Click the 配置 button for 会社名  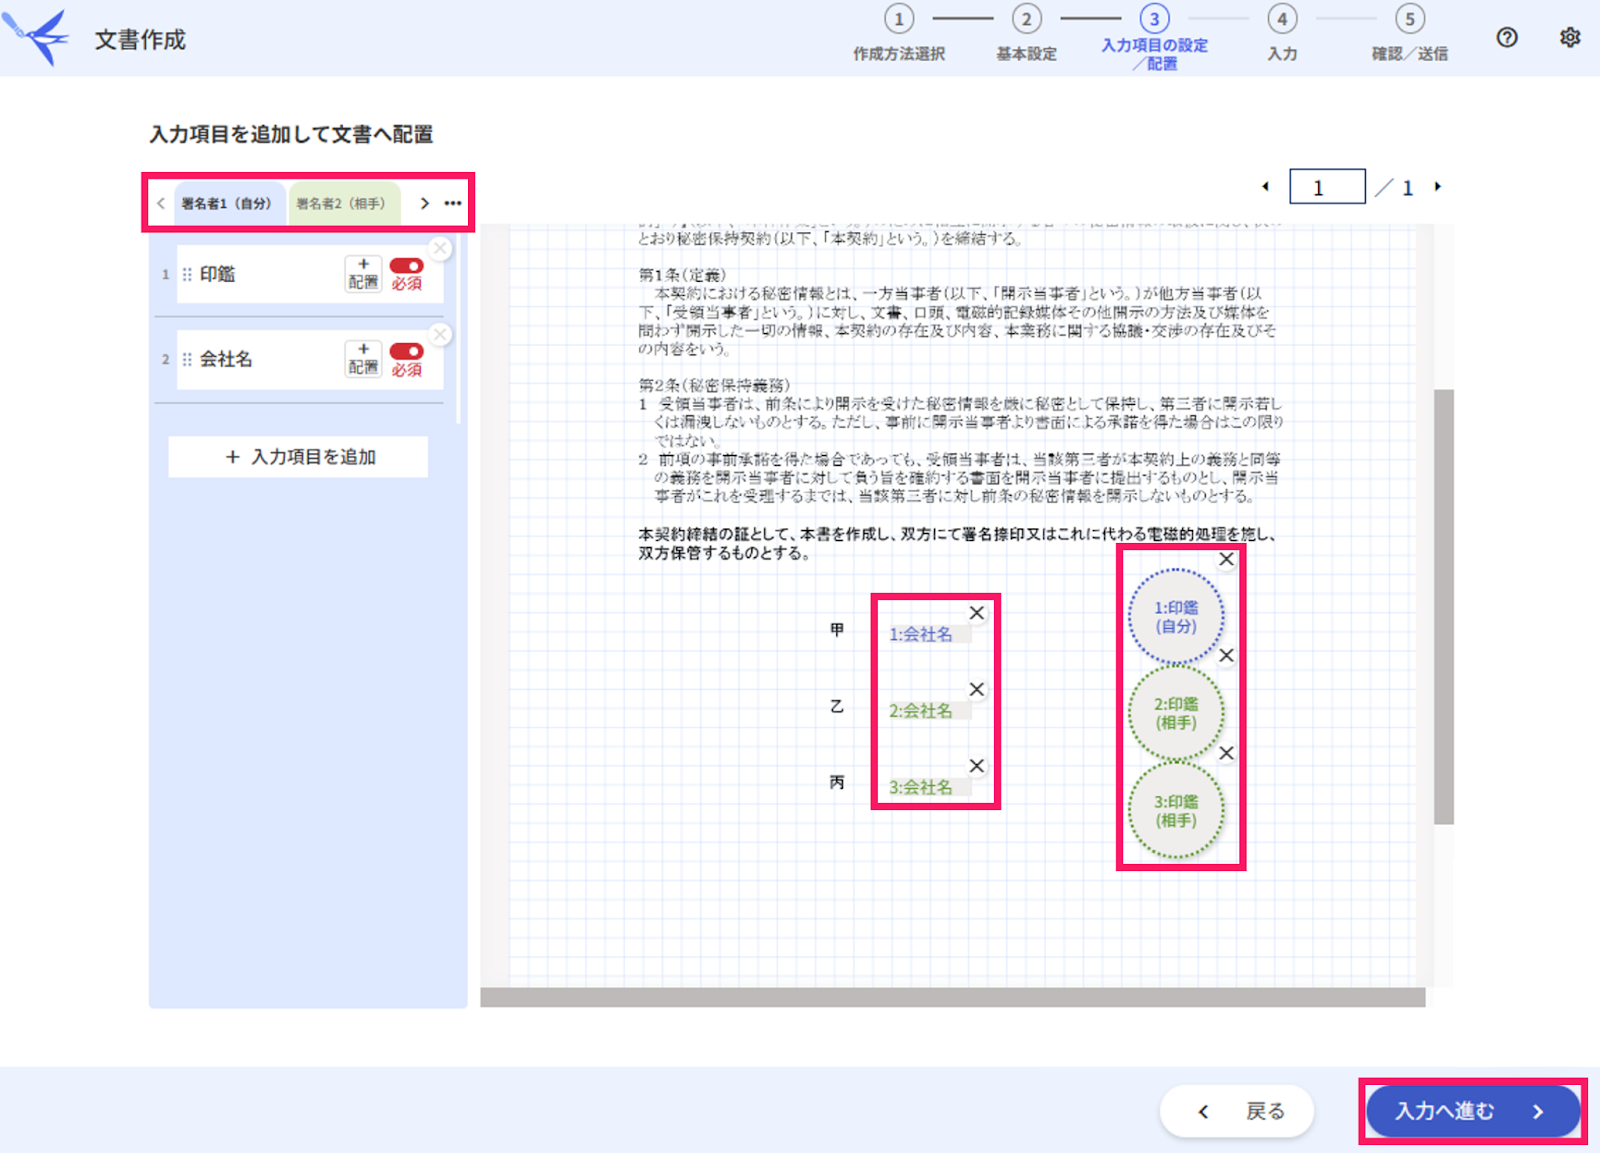click(x=363, y=359)
